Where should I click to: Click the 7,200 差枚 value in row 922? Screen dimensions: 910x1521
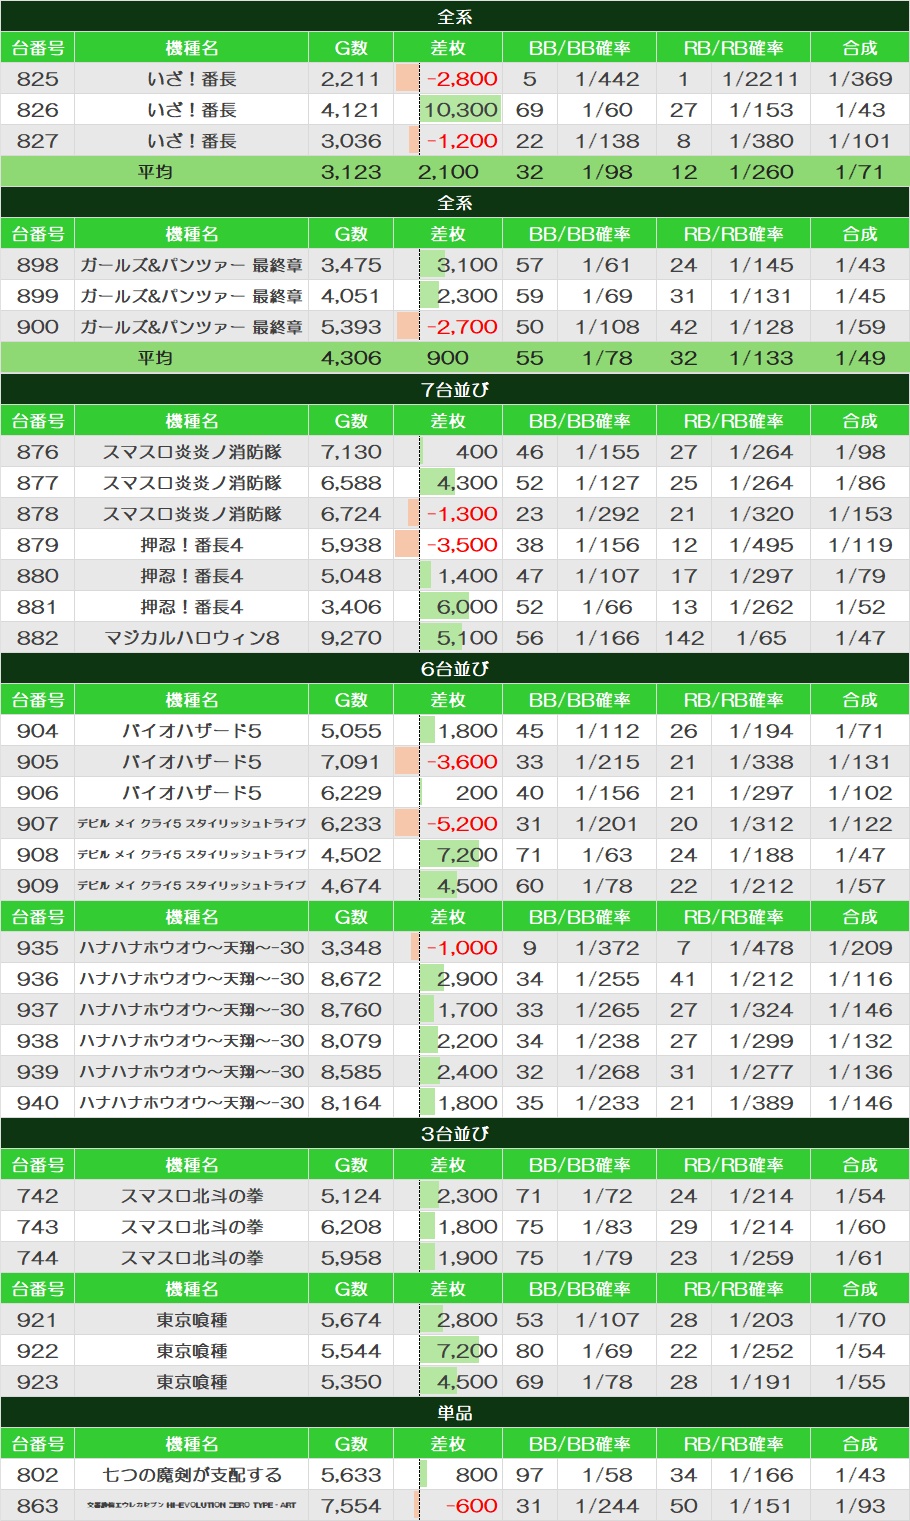point(466,1351)
